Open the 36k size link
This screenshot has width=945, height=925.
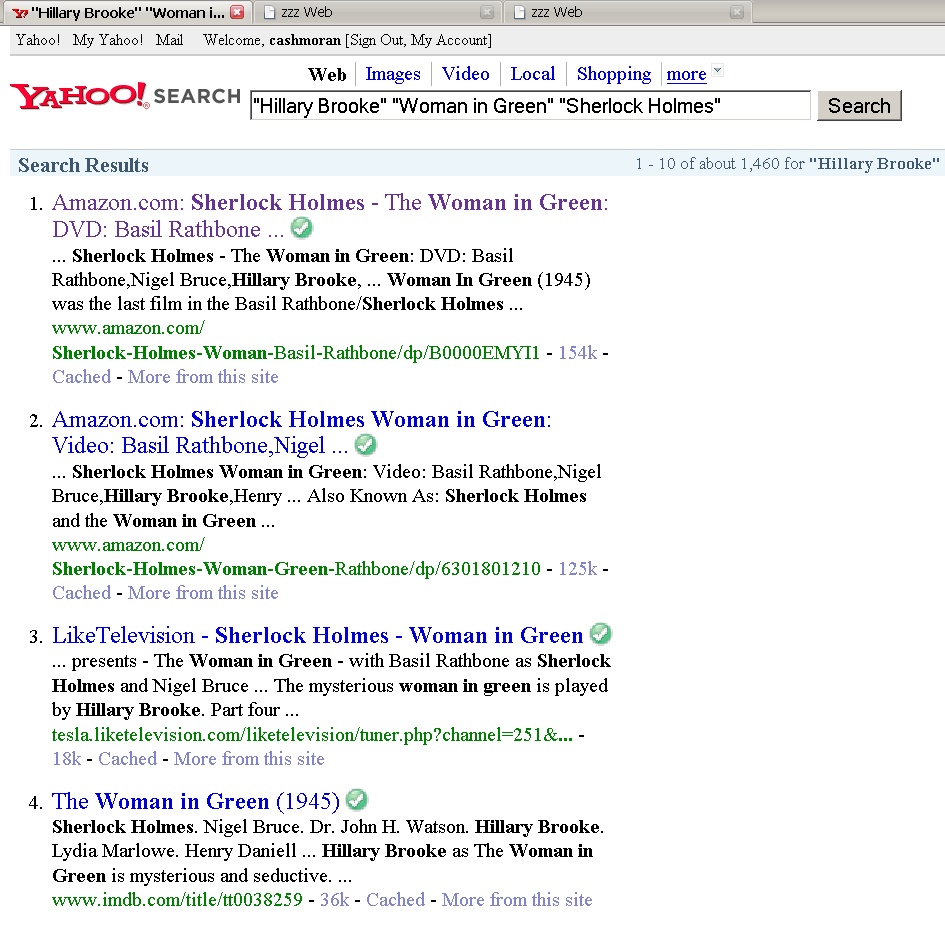(x=334, y=900)
